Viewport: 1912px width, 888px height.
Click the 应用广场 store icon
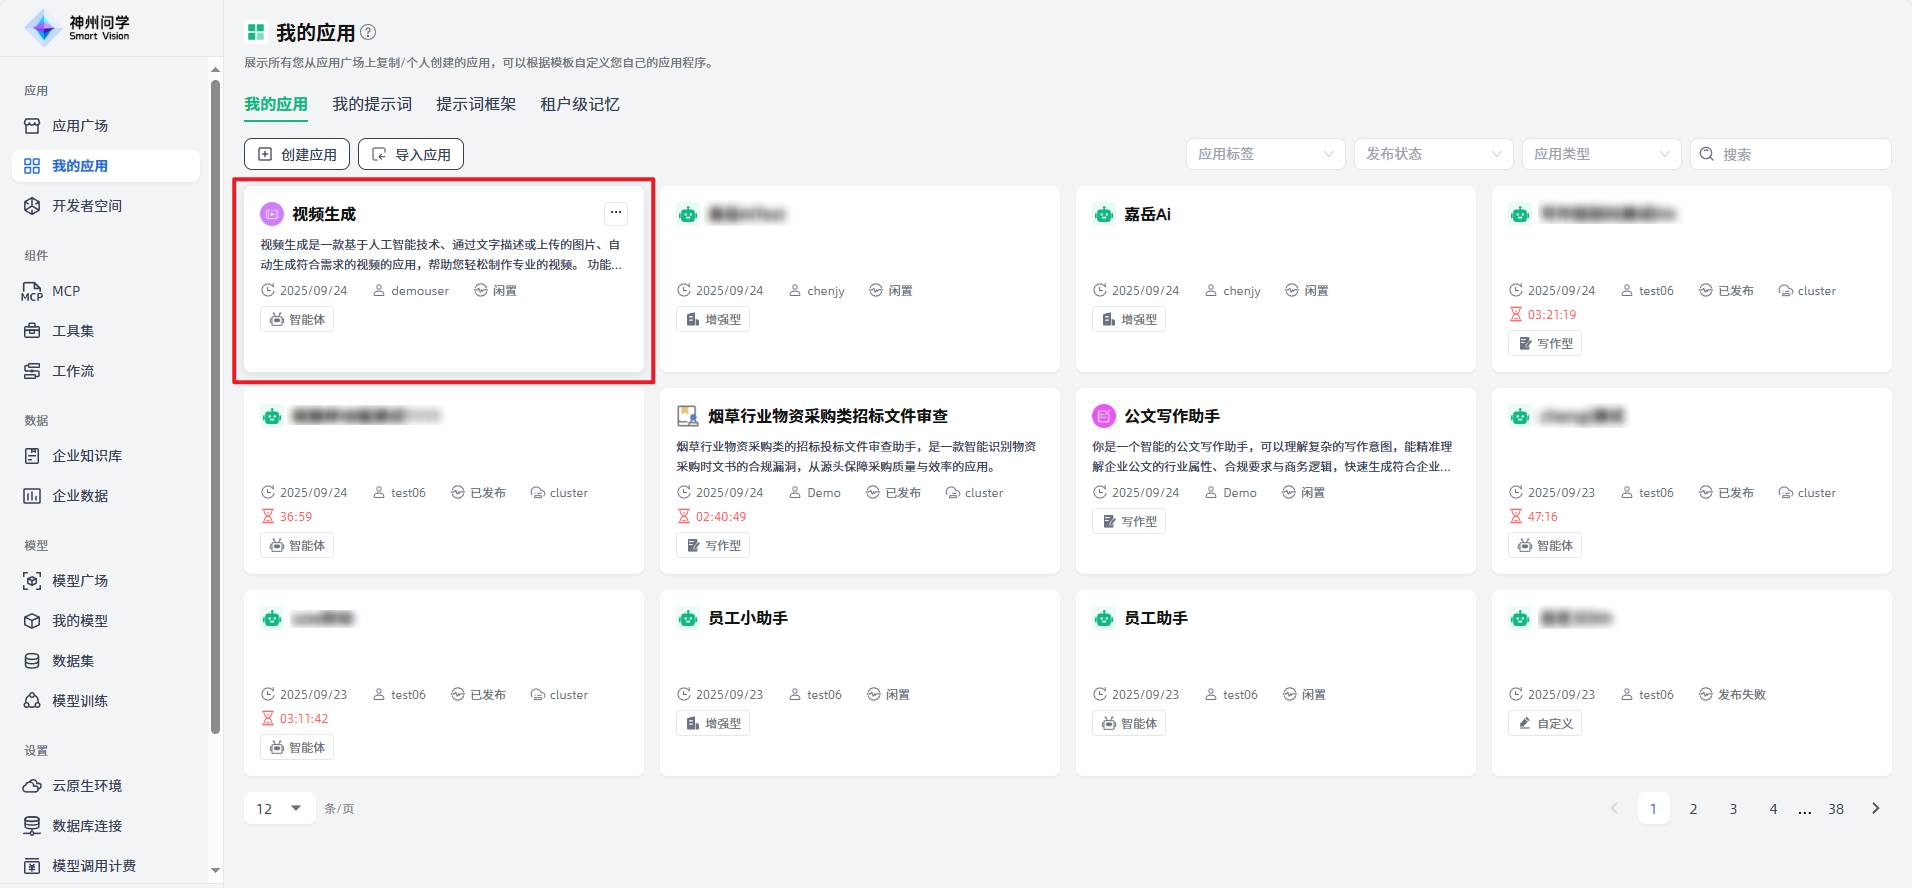[x=32, y=126]
